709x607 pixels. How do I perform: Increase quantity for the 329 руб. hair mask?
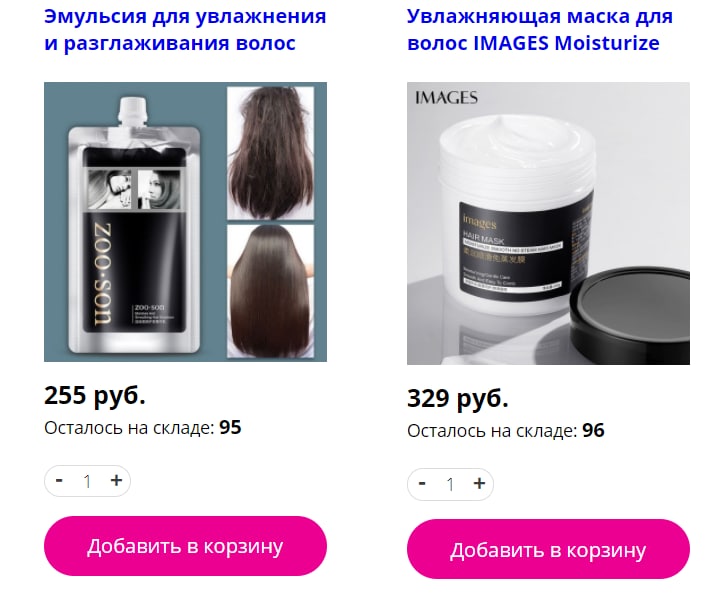[479, 484]
